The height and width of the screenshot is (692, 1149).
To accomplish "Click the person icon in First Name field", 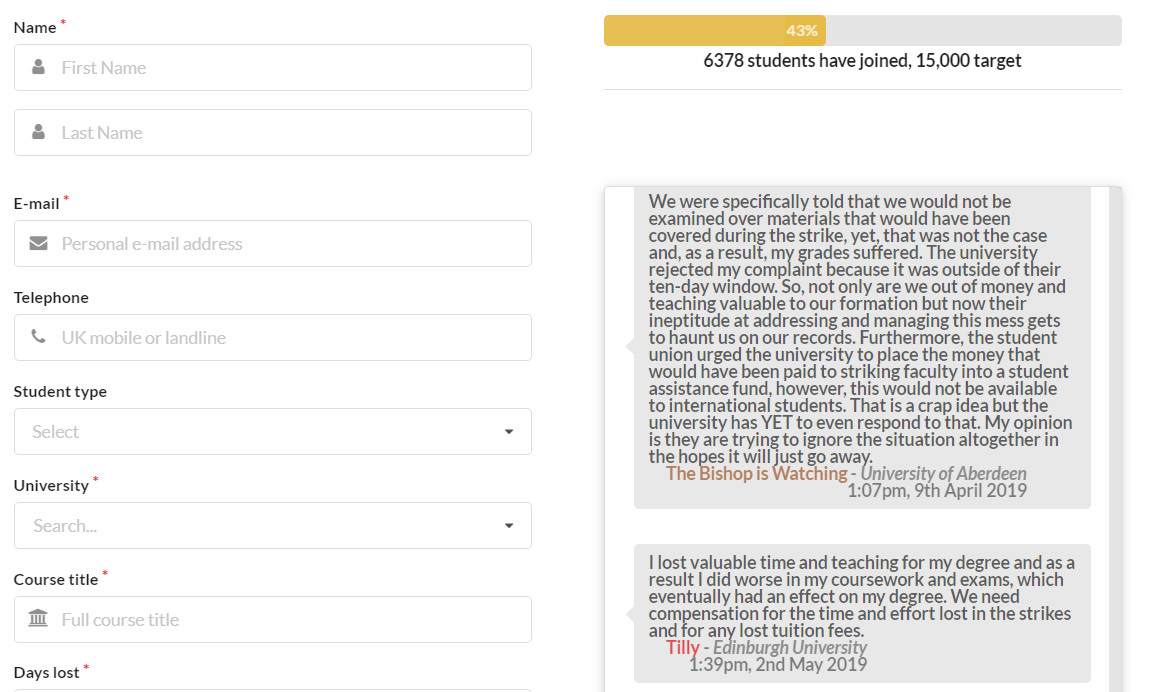I will [x=38, y=67].
